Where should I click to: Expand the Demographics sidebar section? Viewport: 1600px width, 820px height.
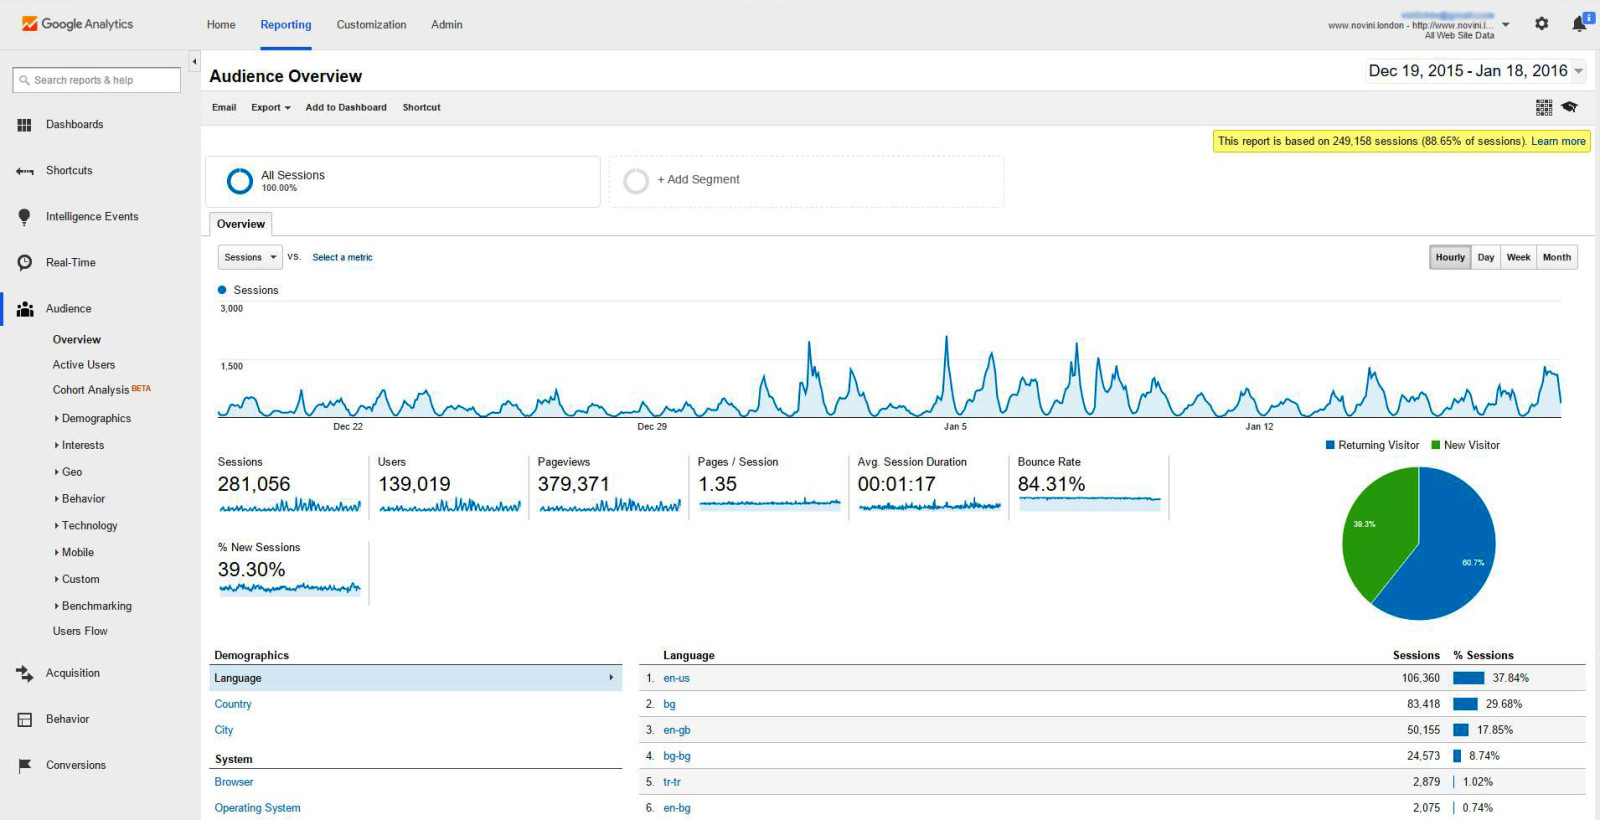coord(96,419)
